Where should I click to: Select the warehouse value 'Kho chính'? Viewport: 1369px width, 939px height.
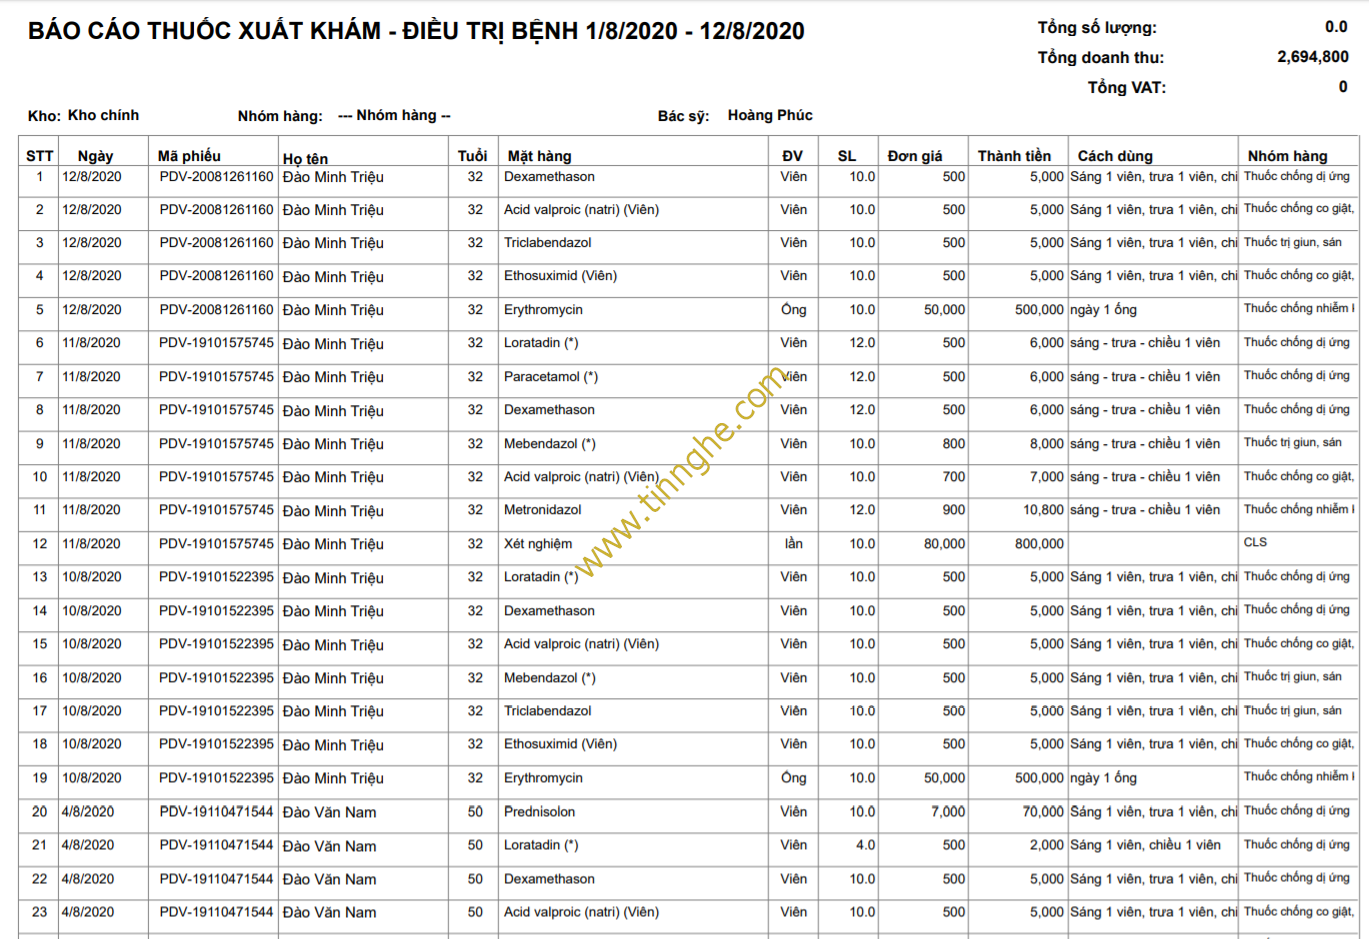pyautogui.click(x=103, y=115)
